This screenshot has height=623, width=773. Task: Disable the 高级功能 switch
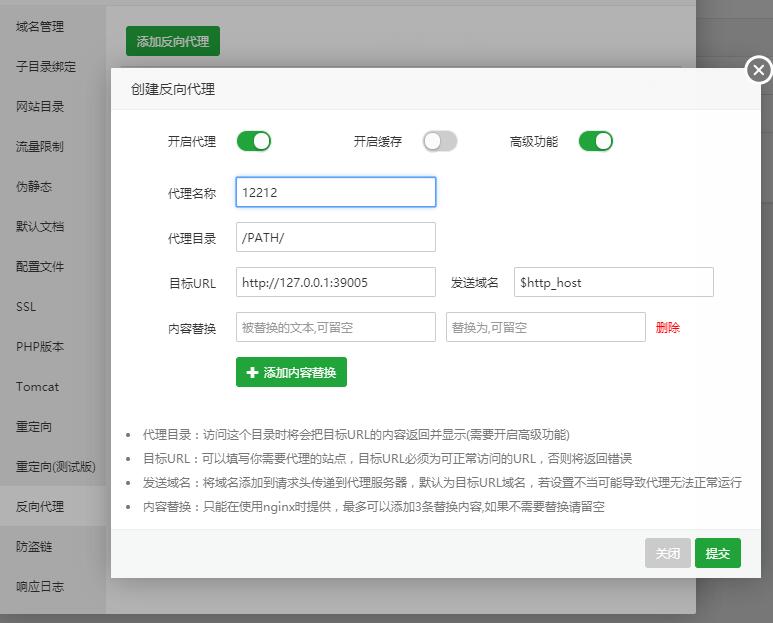pyautogui.click(x=596, y=141)
